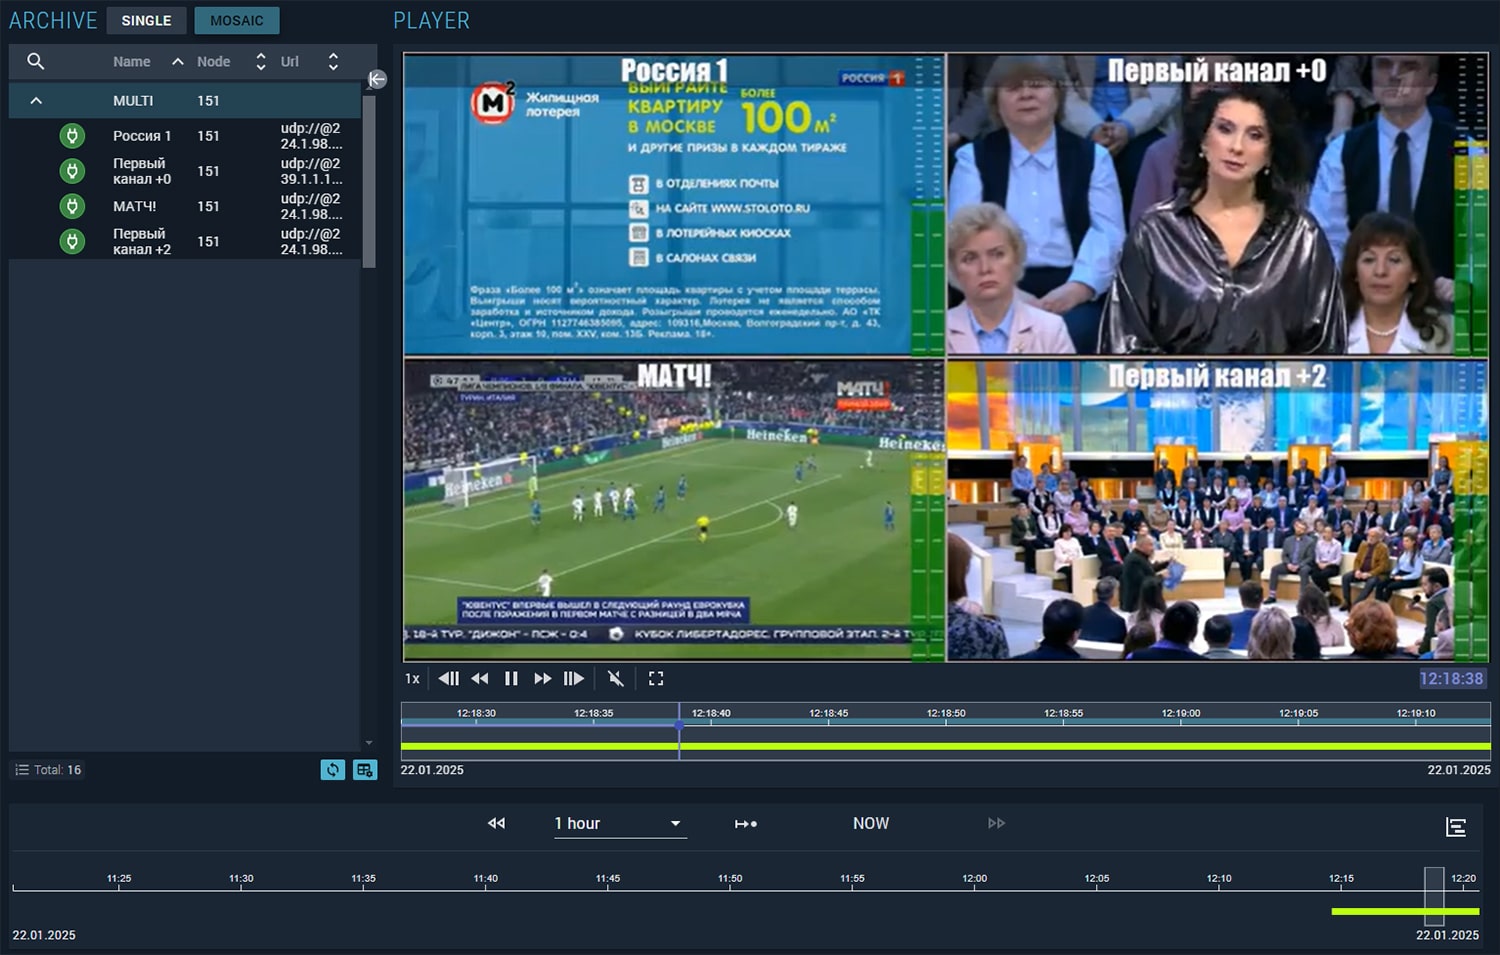Viewport: 1500px width, 955px height.
Task: Click the selection window on the hour timeline
Action: (1434, 896)
